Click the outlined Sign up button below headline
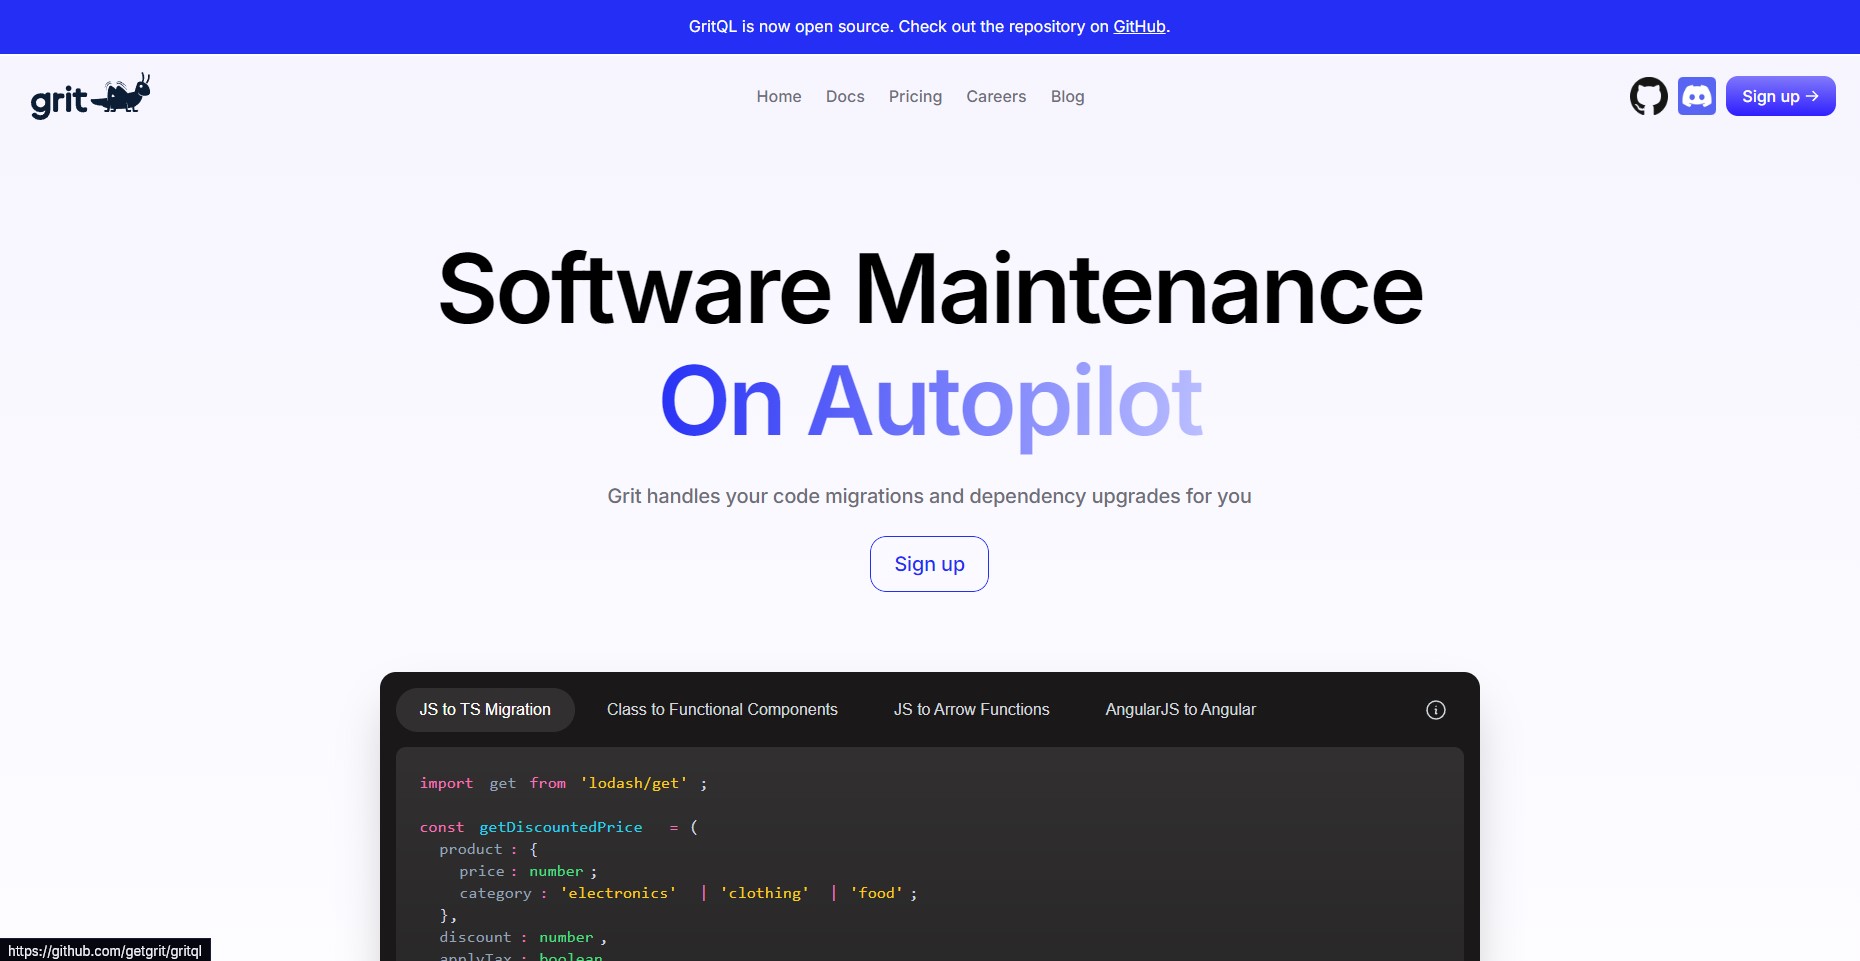 [929, 564]
